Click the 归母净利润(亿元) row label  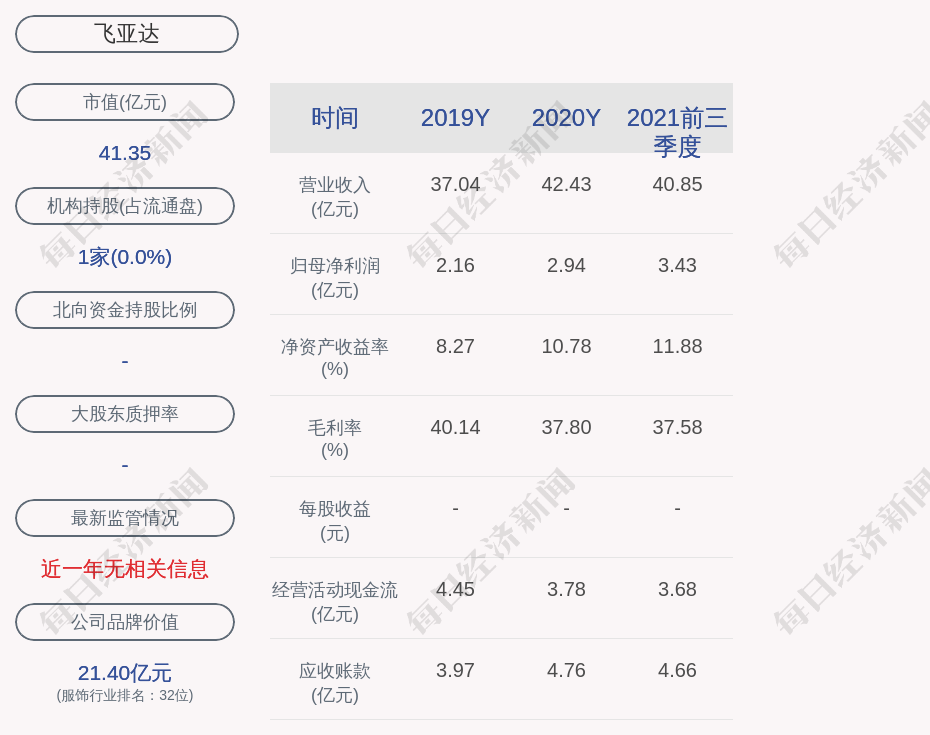click(335, 278)
